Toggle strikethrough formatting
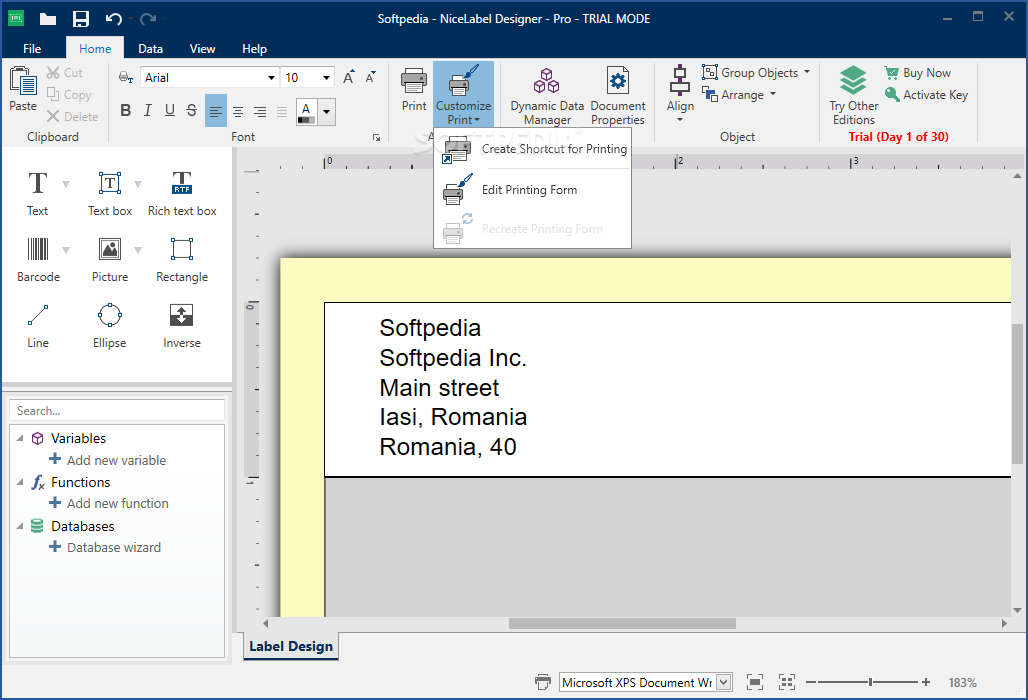 (x=191, y=110)
